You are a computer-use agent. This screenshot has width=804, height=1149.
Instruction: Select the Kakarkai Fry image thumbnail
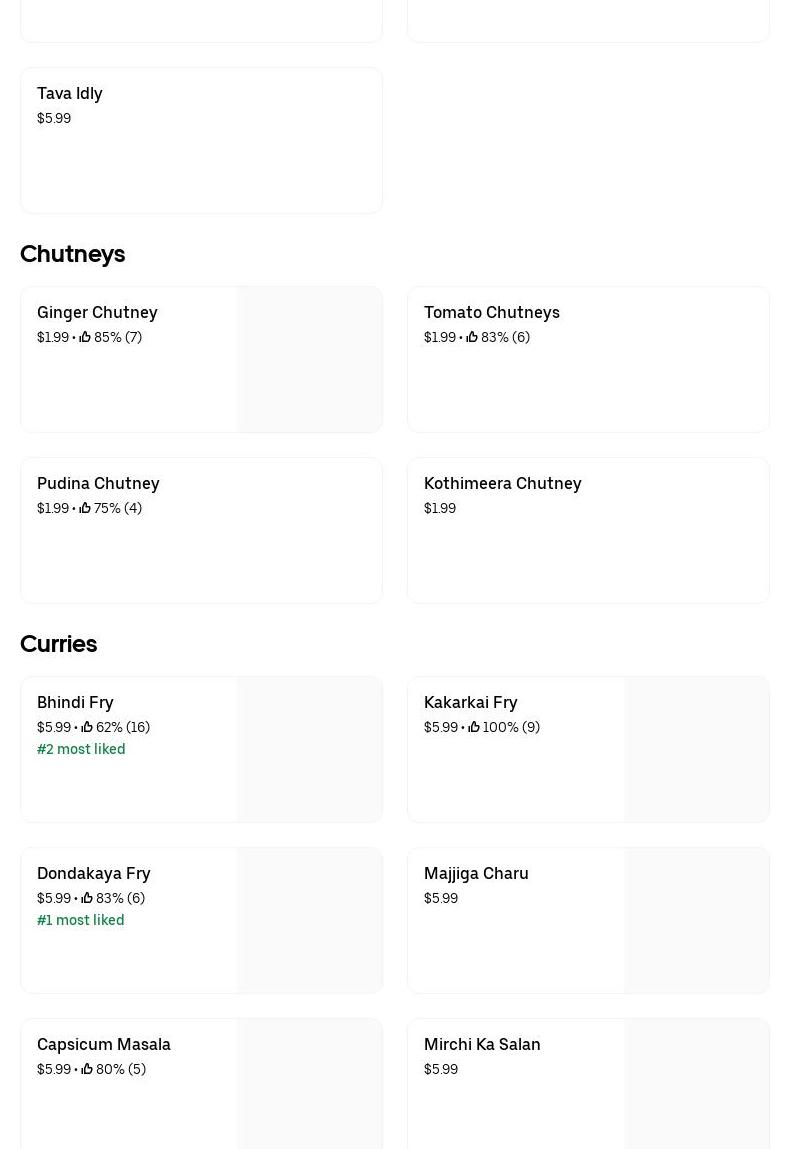[x=696, y=750]
